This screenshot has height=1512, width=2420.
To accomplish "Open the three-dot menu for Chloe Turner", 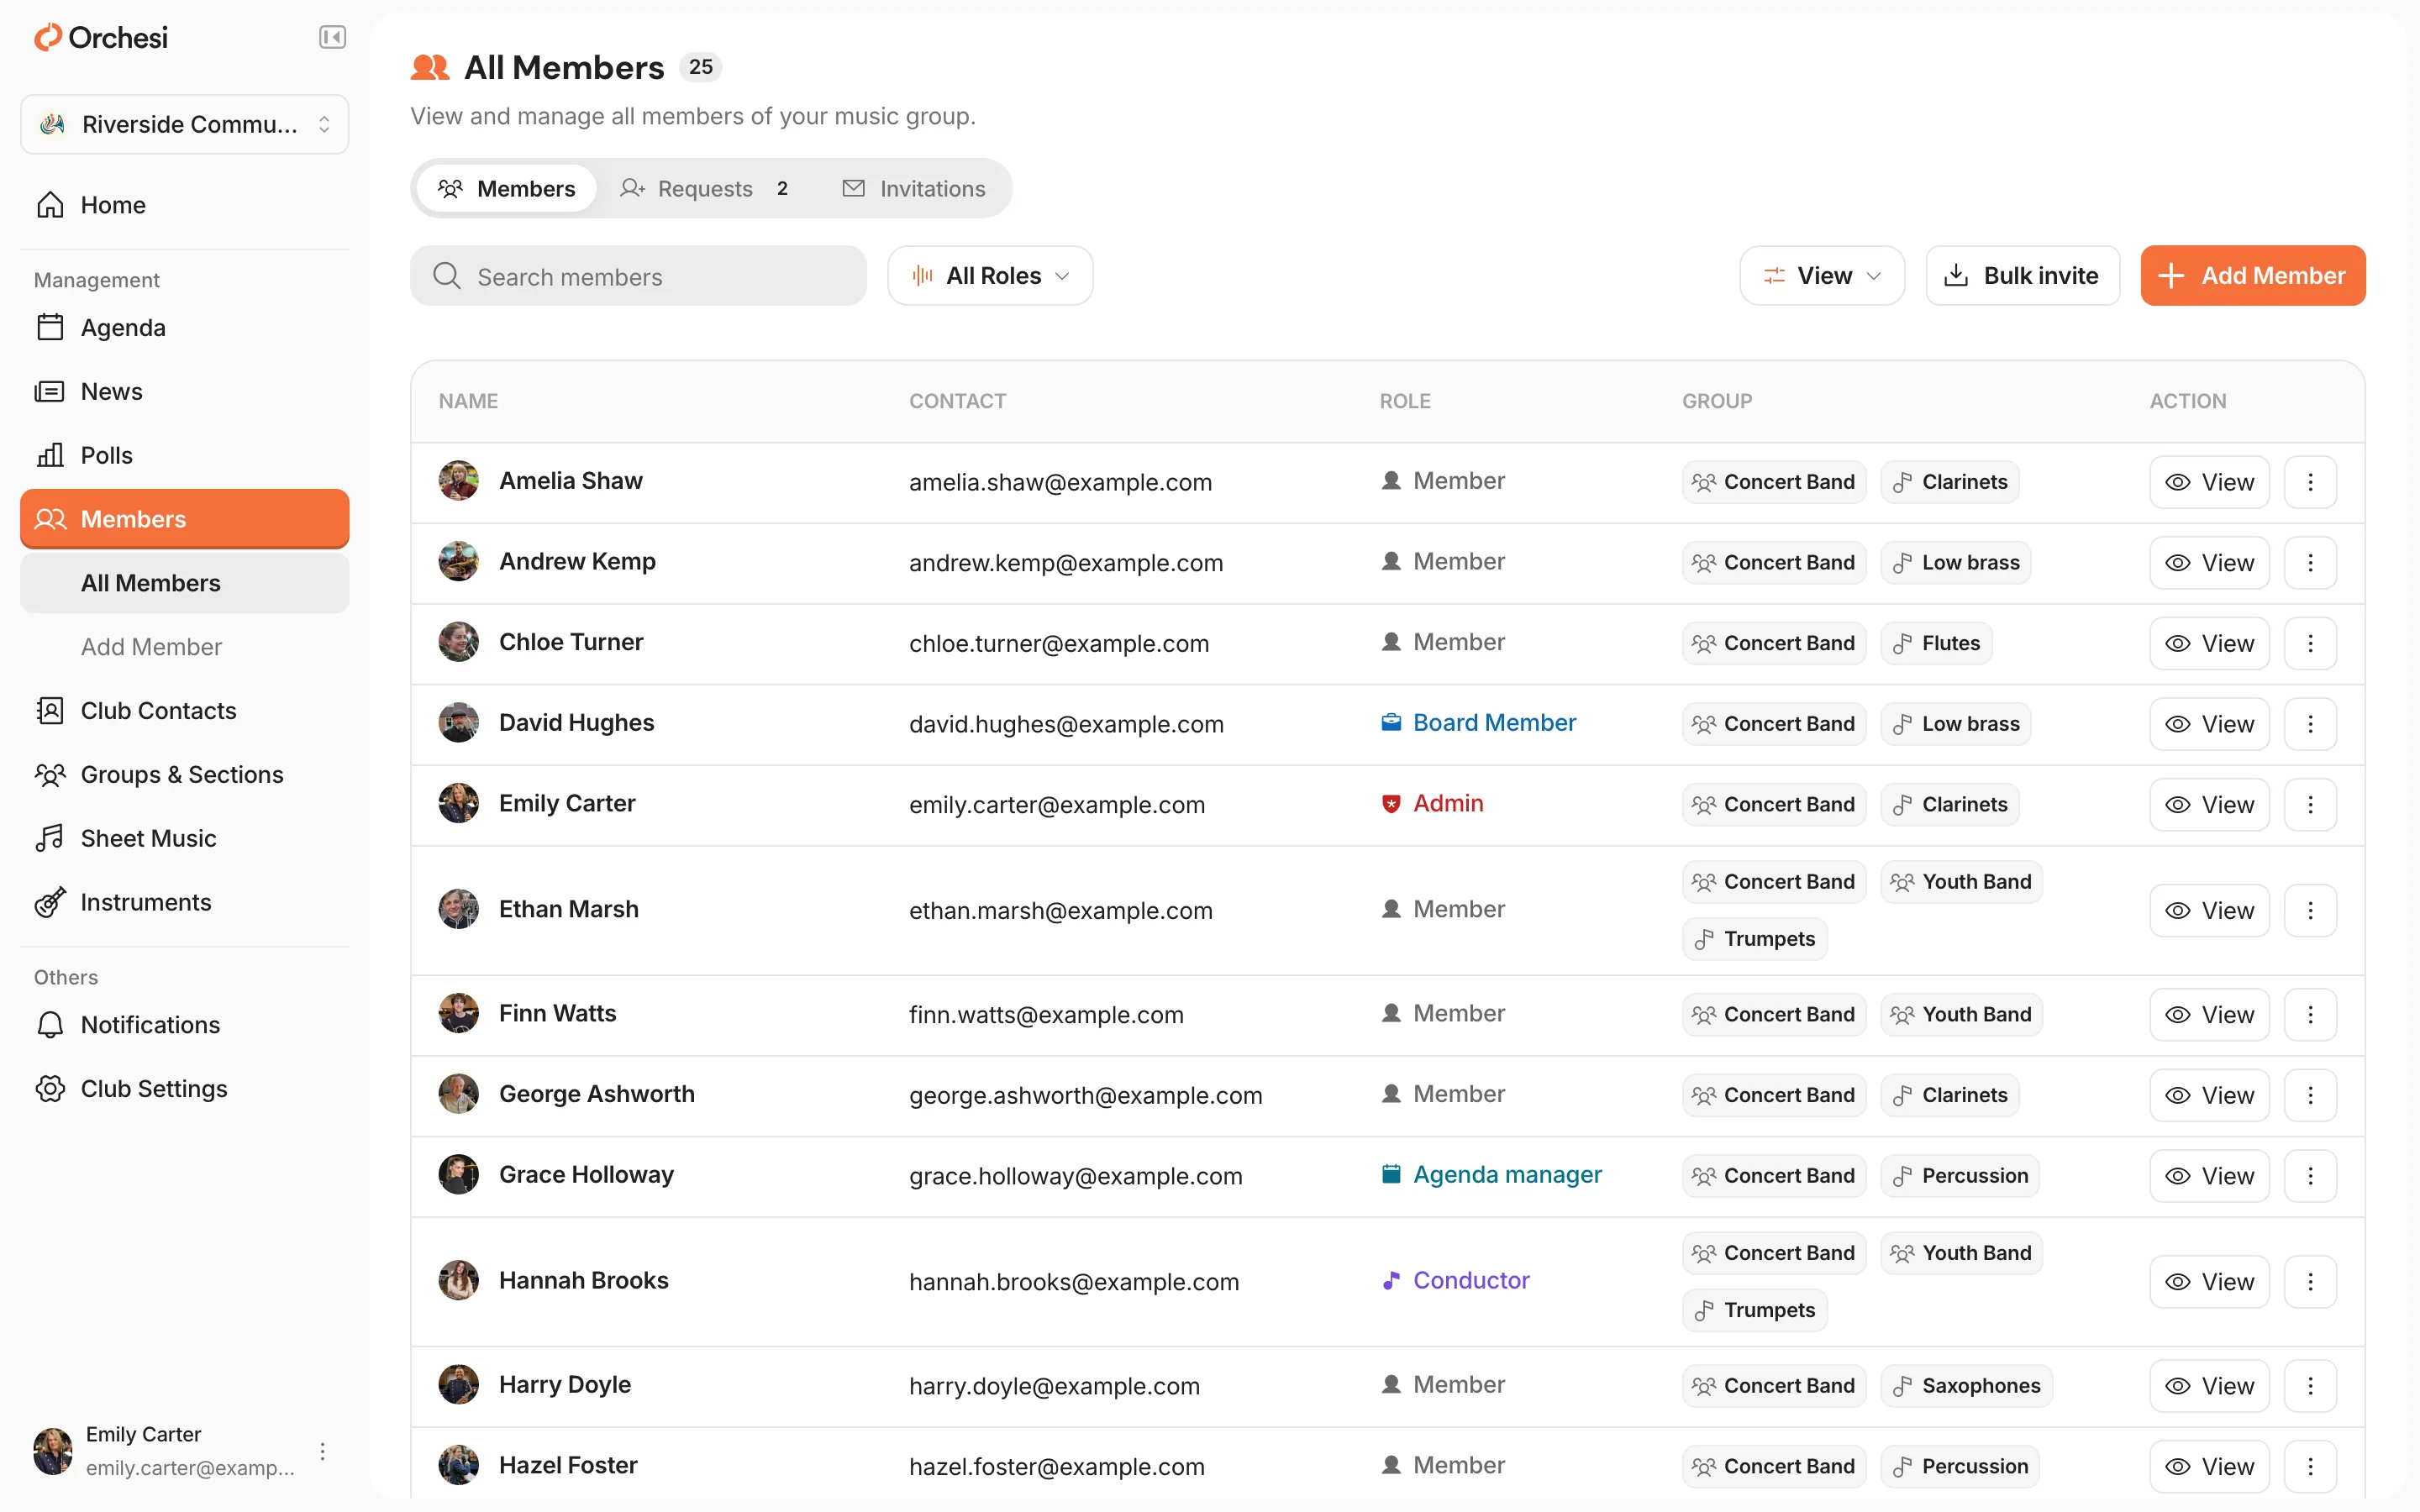I will coord(2310,643).
